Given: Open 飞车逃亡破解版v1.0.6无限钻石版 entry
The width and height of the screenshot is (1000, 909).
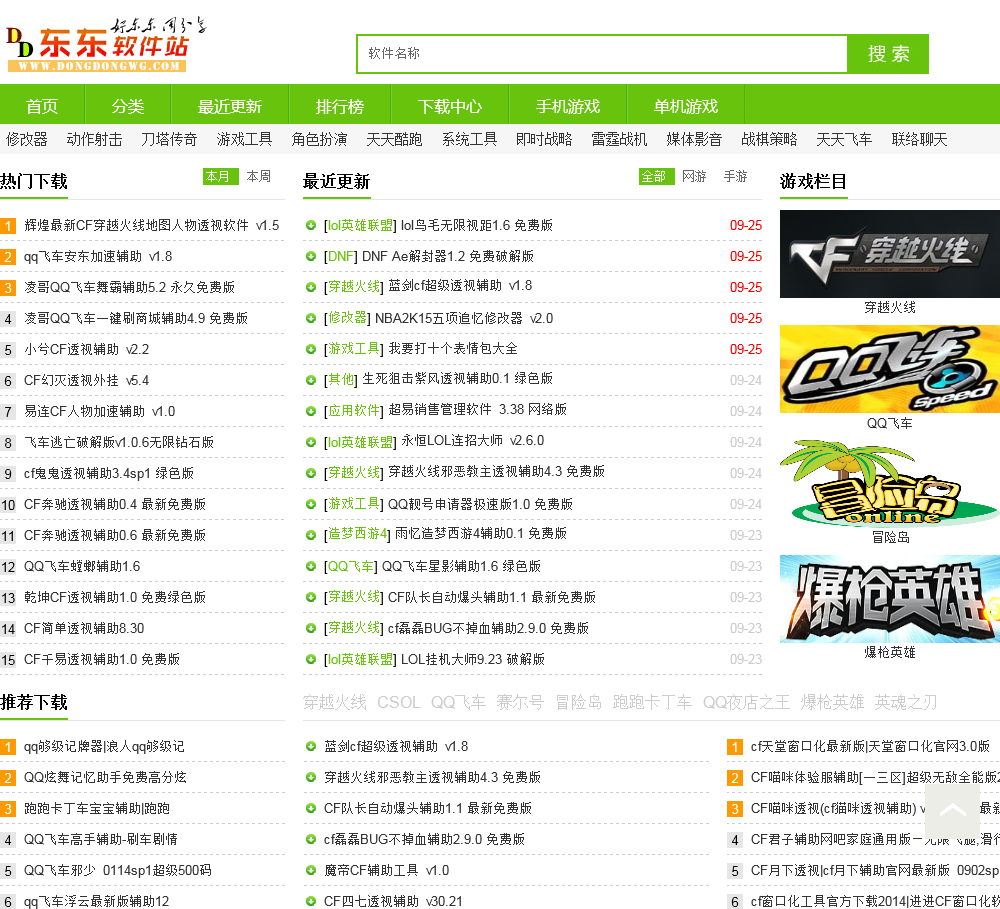Looking at the screenshot, I should (119, 443).
